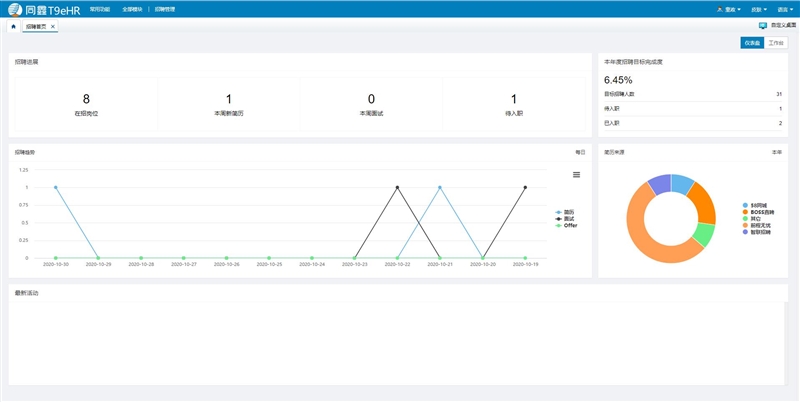Toggle the 简历 series in chart legend
This screenshot has height=402, width=800.
tap(567, 212)
